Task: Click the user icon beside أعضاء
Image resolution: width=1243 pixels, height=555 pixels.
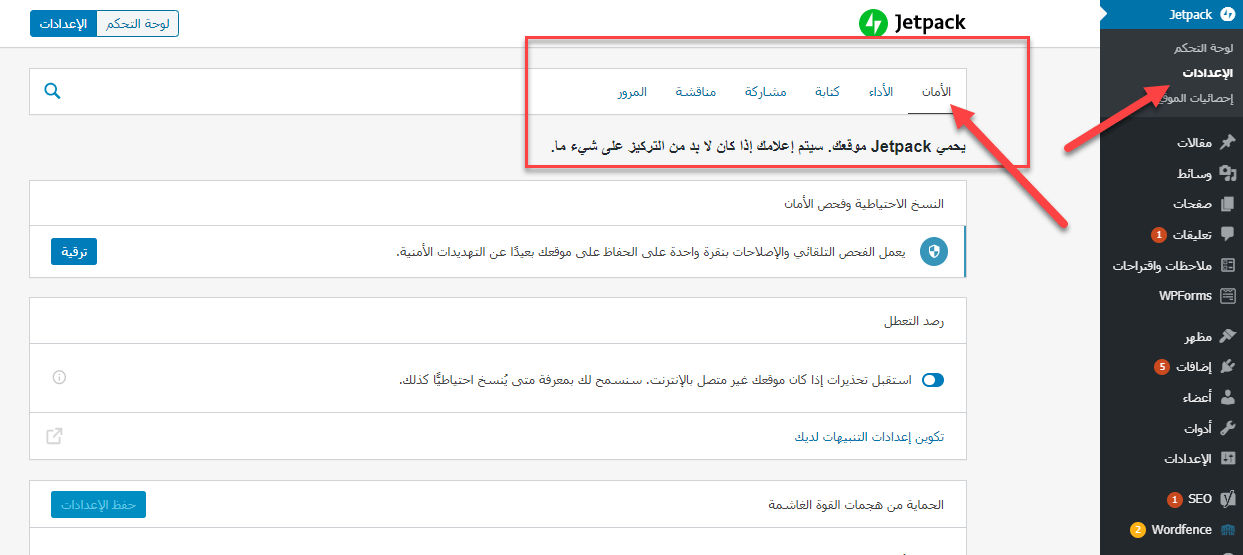Action: click(1227, 398)
